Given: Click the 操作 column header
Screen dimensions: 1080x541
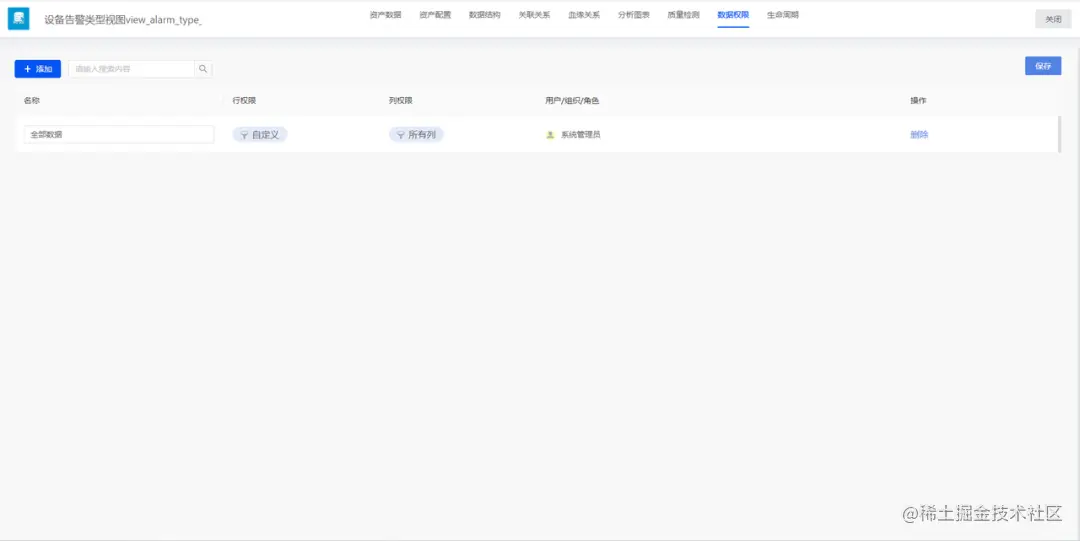Looking at the screenshot, I should pyautogui.click(x=918, y=101).
